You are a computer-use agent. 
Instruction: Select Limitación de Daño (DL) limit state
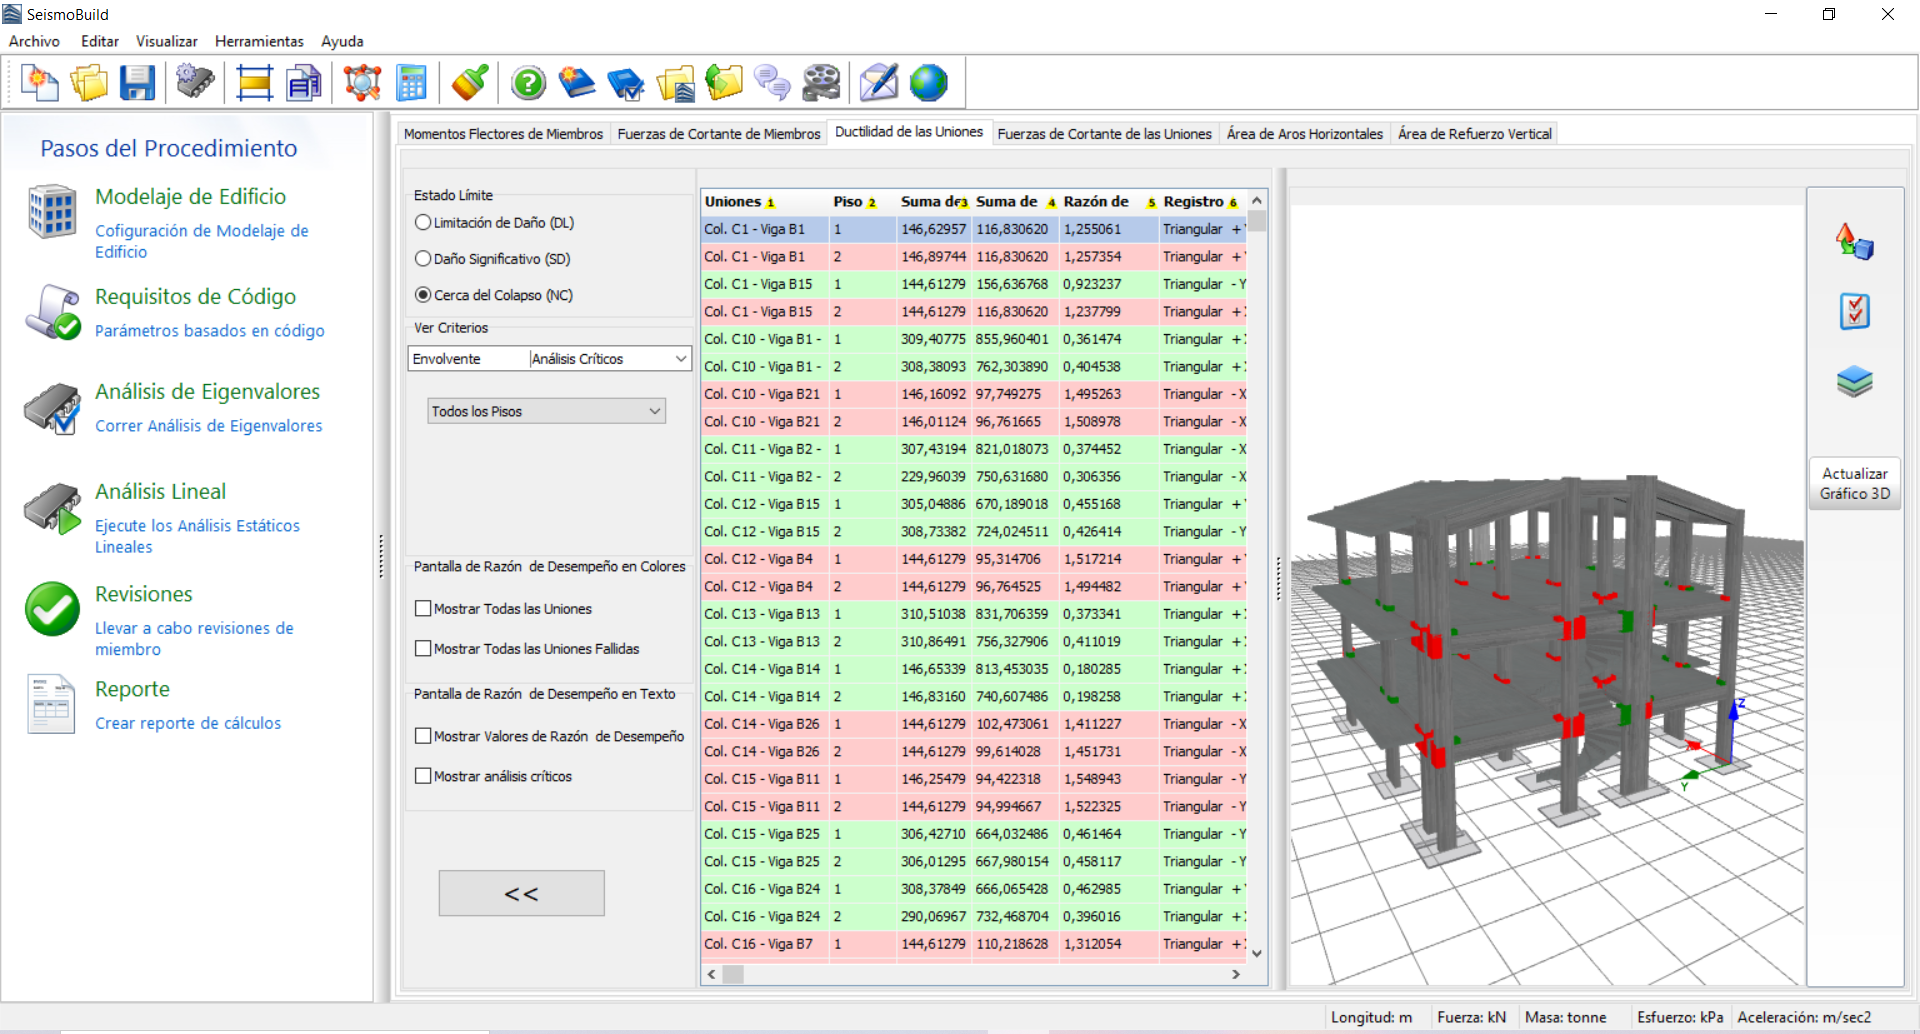click(423, 223)
